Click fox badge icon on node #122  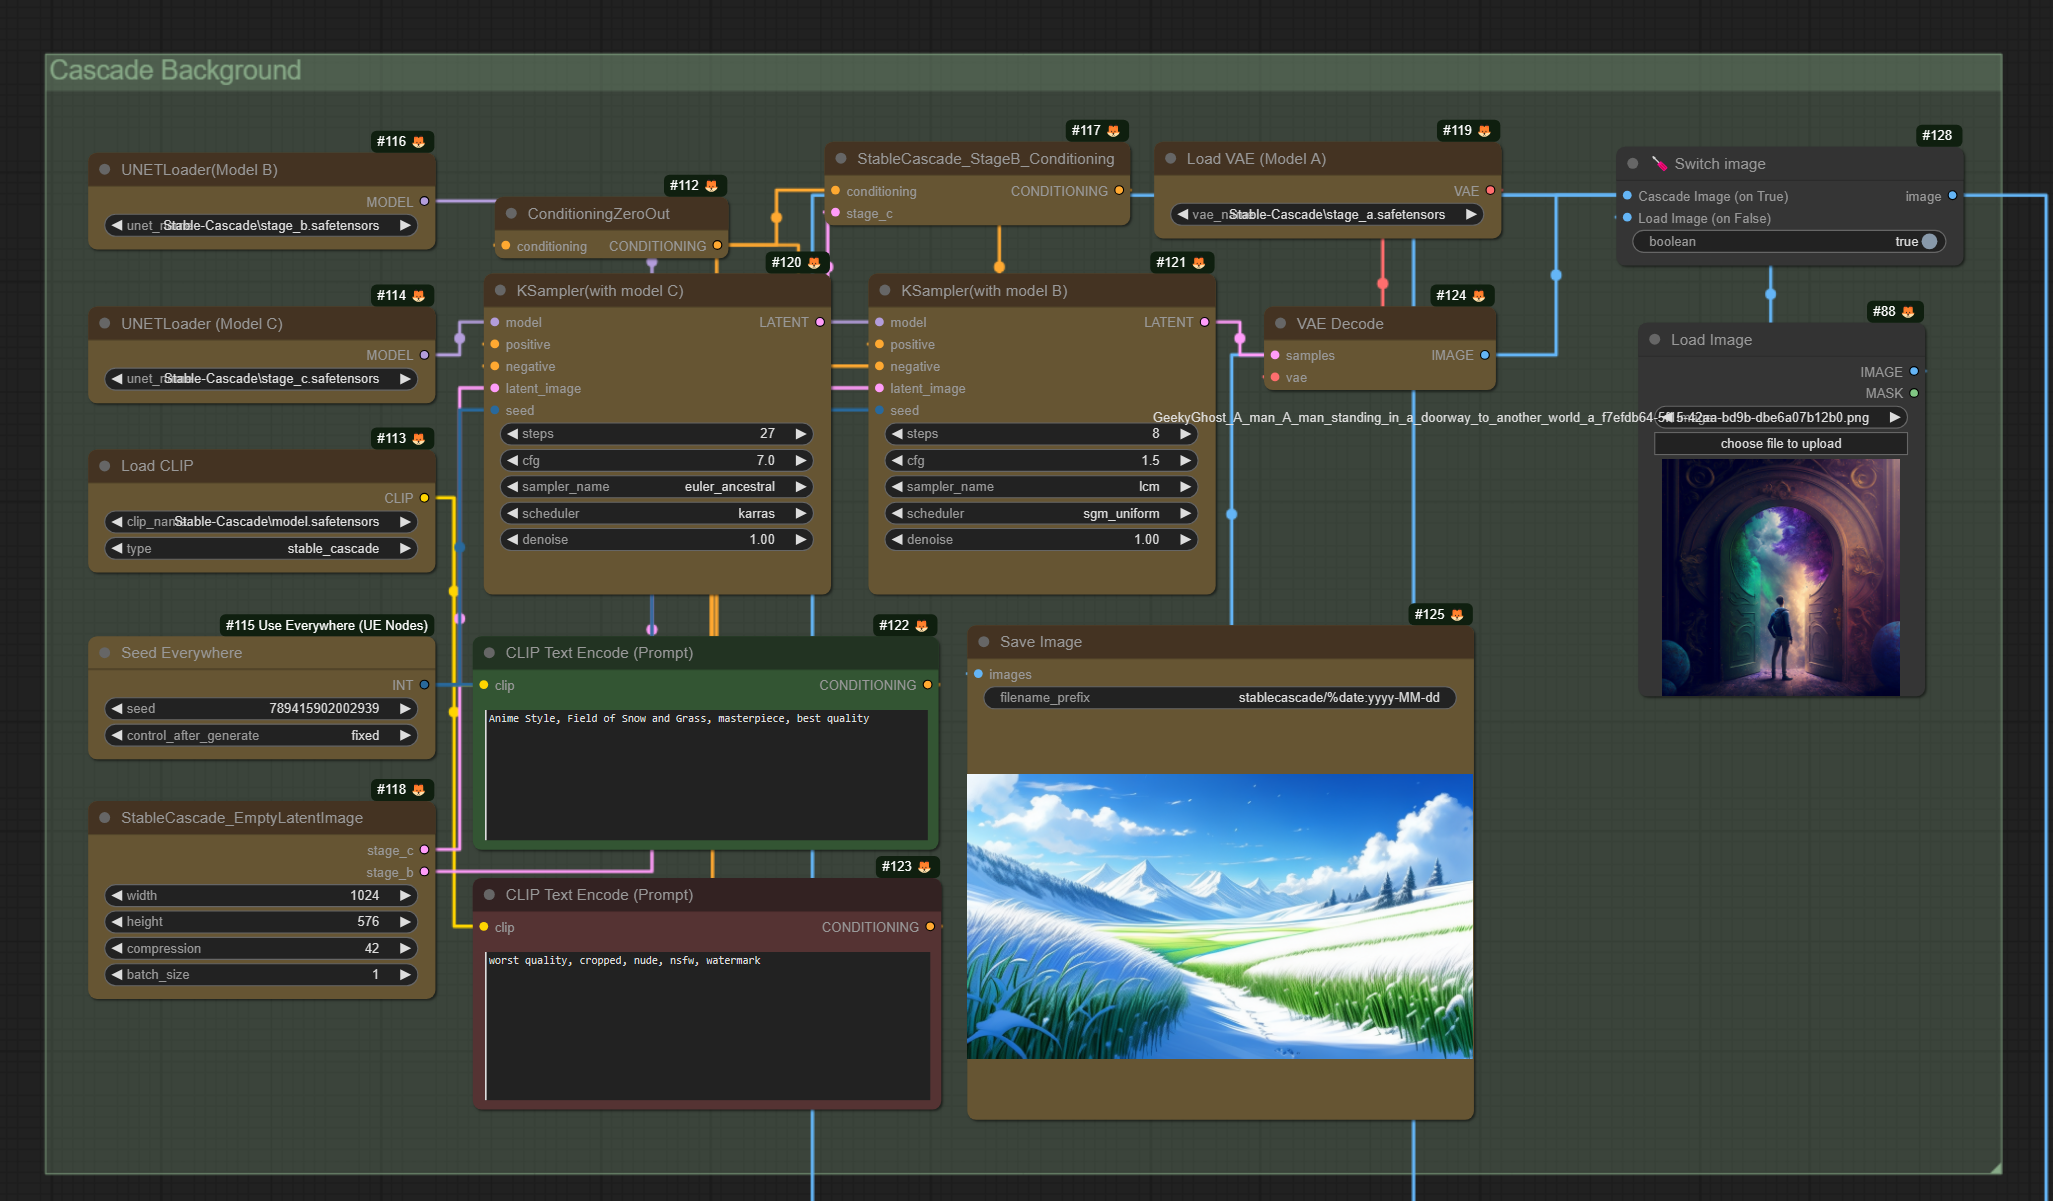922,626
